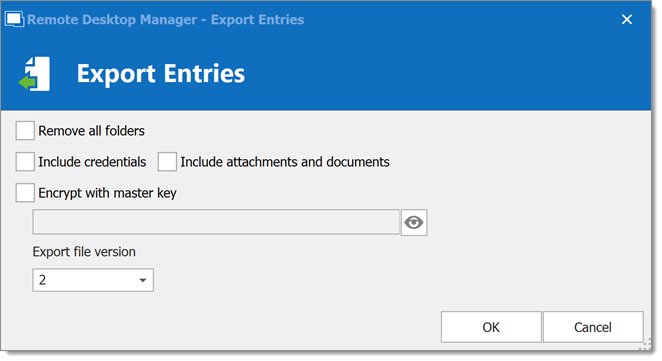This screenshot has width=662, height=361.
Task: Click the "Remove all folders" label text
Action: point(92,131)
